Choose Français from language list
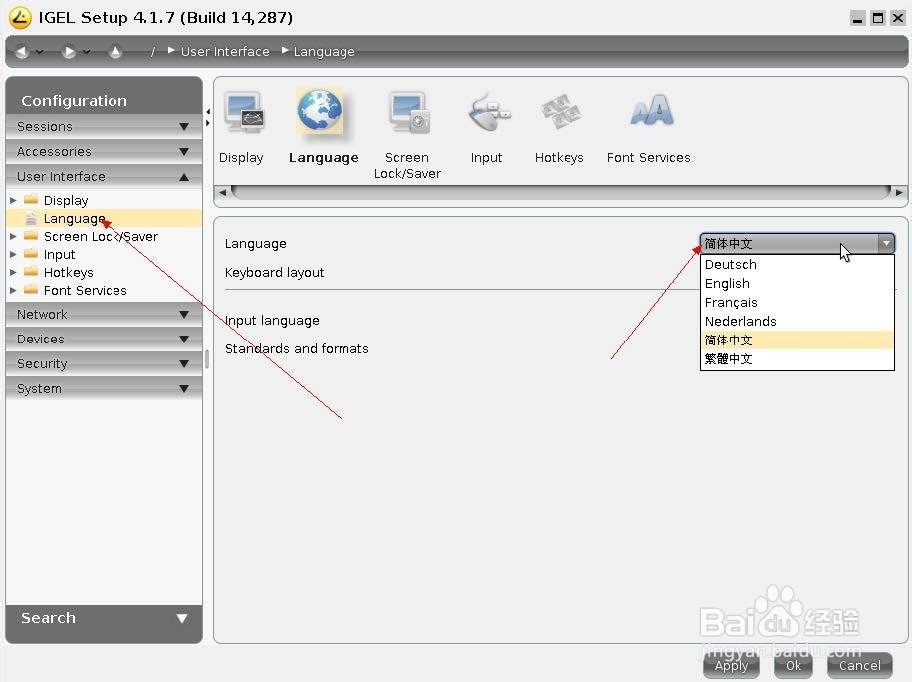 pos(797,302)
